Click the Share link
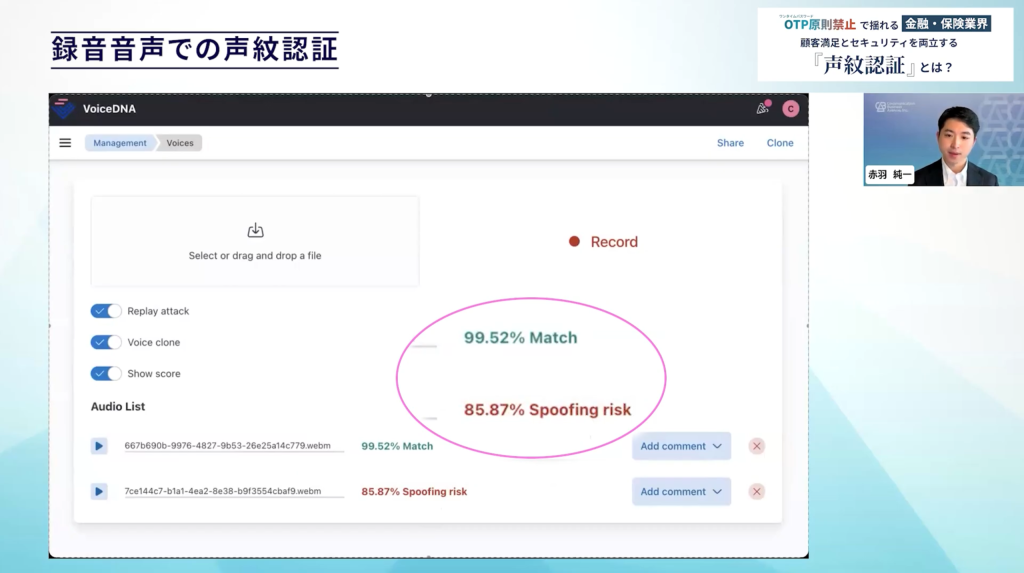This screenshot has height=573, width=1024. (x=730, y=143)
